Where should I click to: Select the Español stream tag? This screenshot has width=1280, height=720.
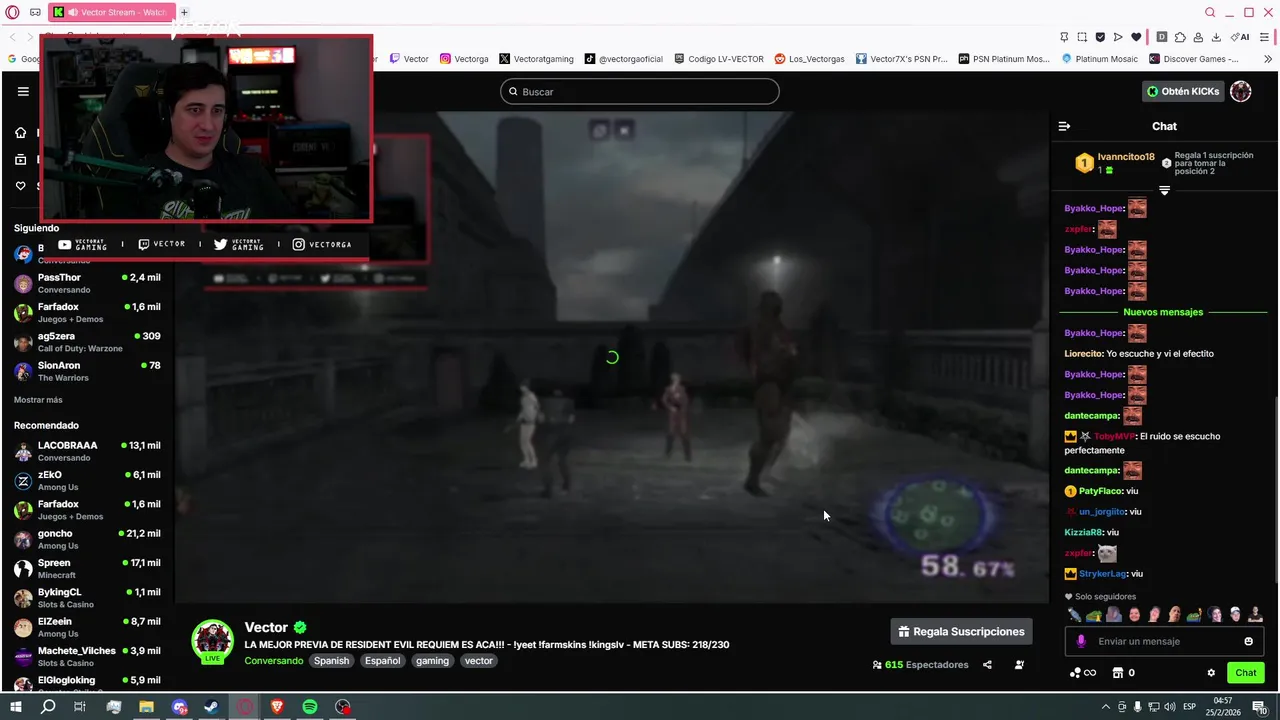(382, 661)
